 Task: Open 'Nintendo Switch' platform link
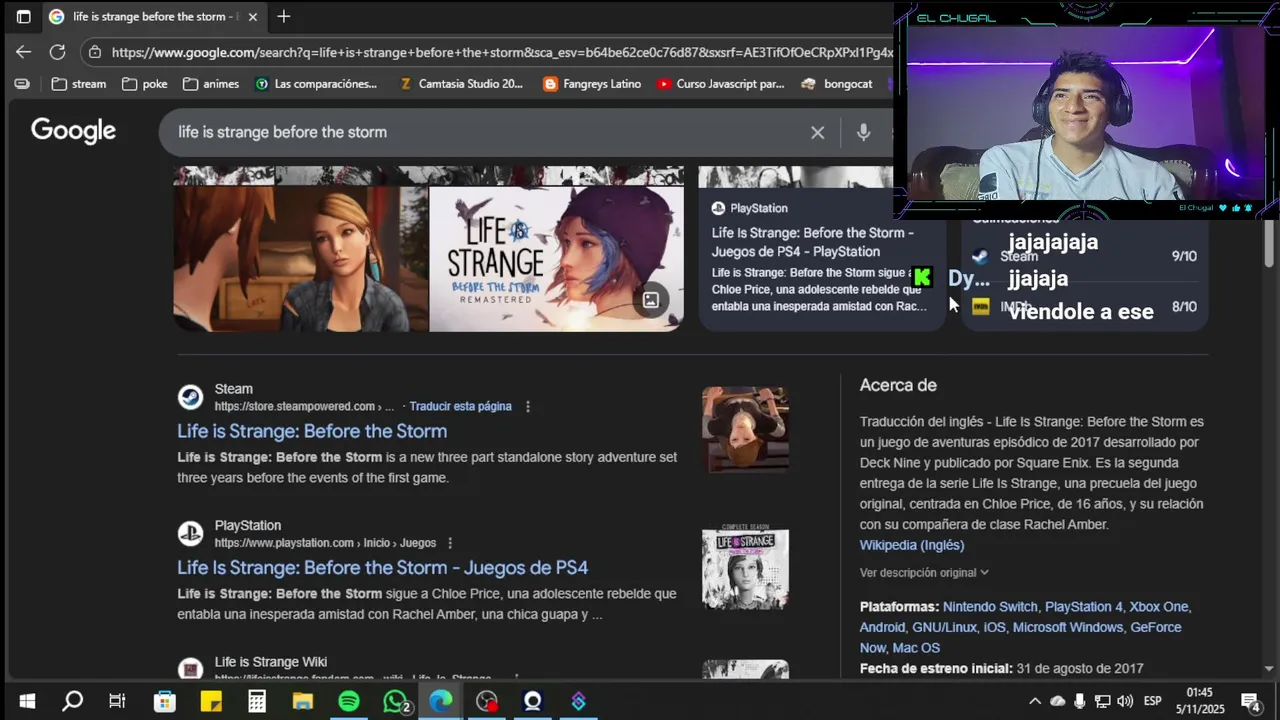coord(990,607)
